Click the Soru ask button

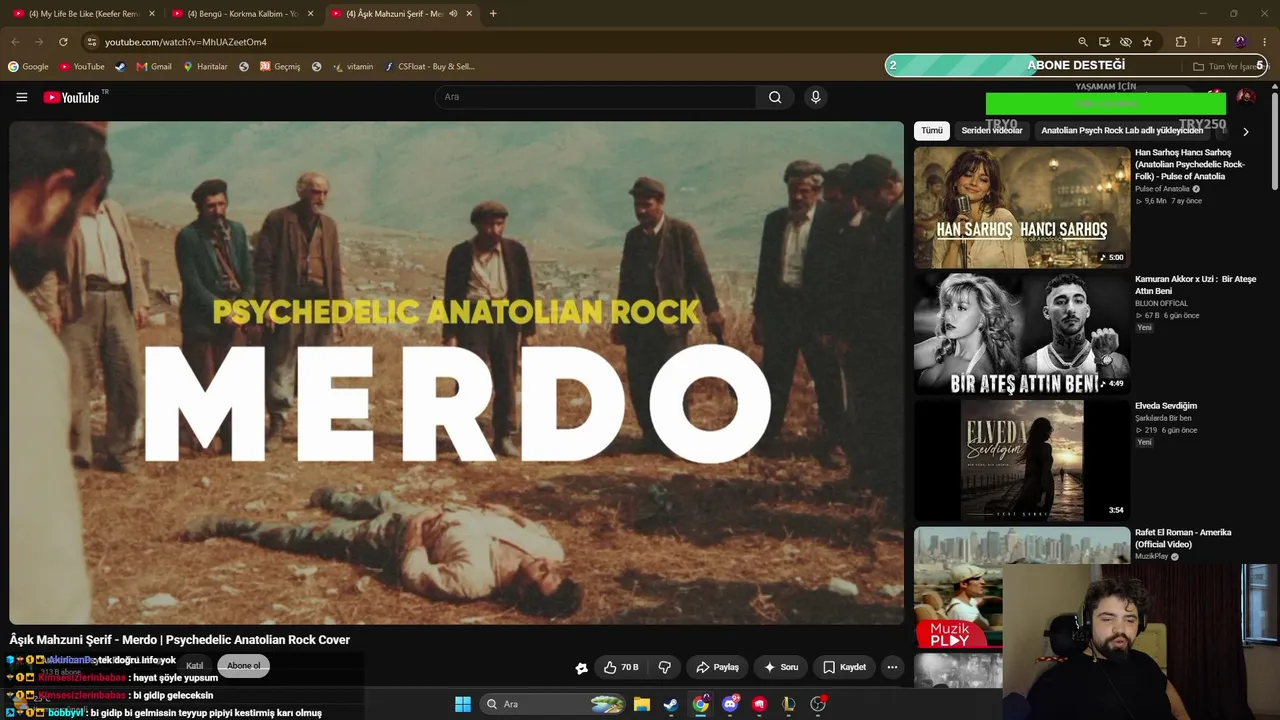click(781, 667)
